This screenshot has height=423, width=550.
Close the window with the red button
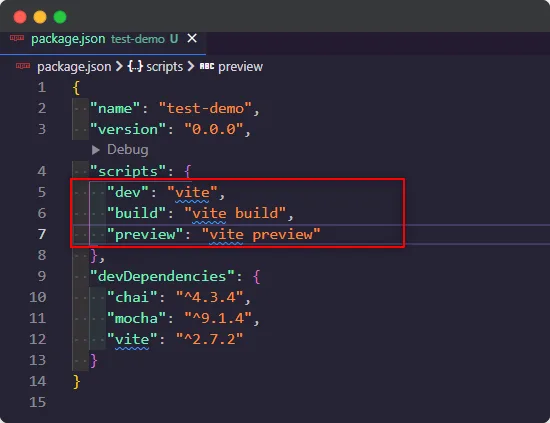(x=20, y=17)
